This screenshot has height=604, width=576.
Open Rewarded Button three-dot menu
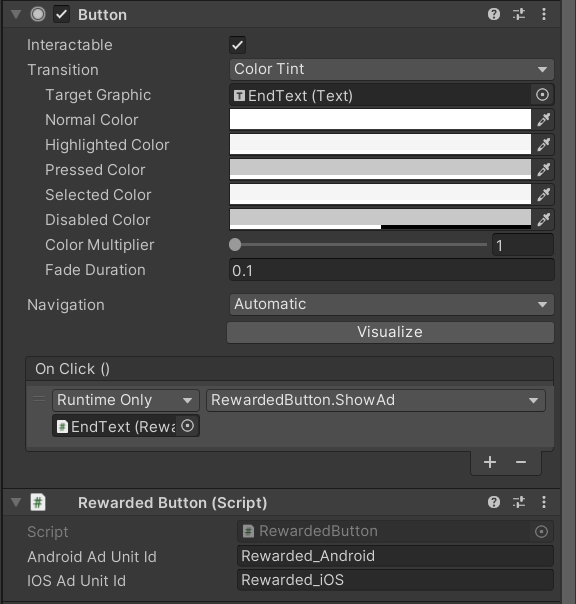point(544,502)
